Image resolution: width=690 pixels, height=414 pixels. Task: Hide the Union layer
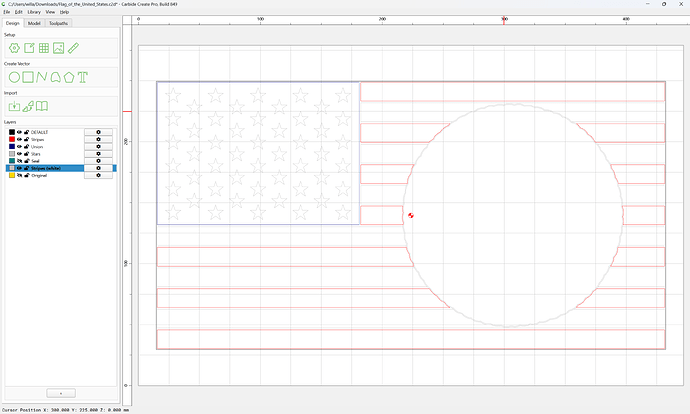19,147
